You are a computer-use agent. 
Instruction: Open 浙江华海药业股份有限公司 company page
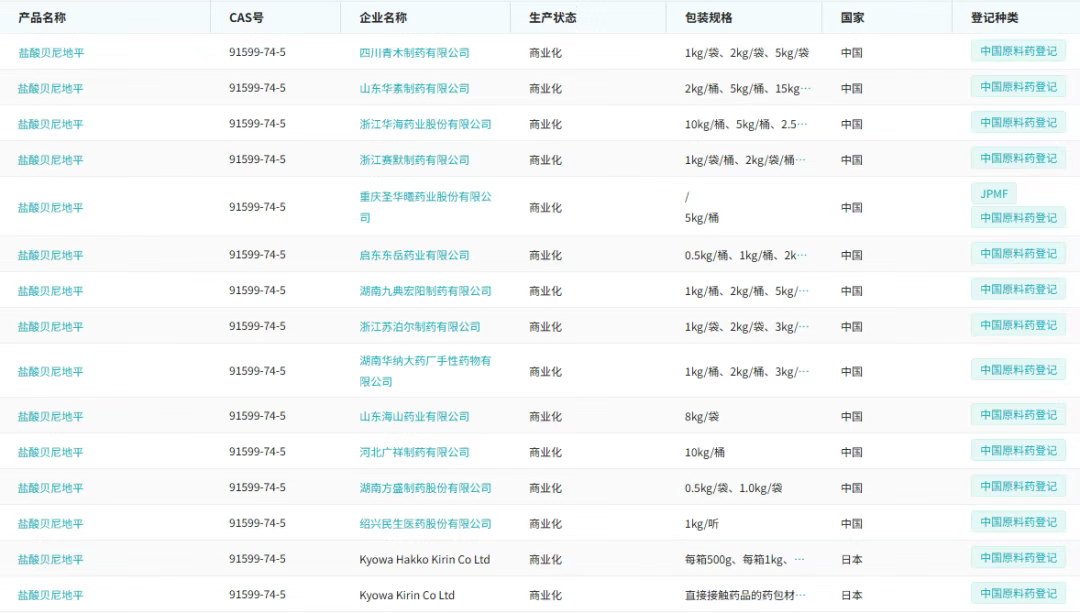coord(425,125)
